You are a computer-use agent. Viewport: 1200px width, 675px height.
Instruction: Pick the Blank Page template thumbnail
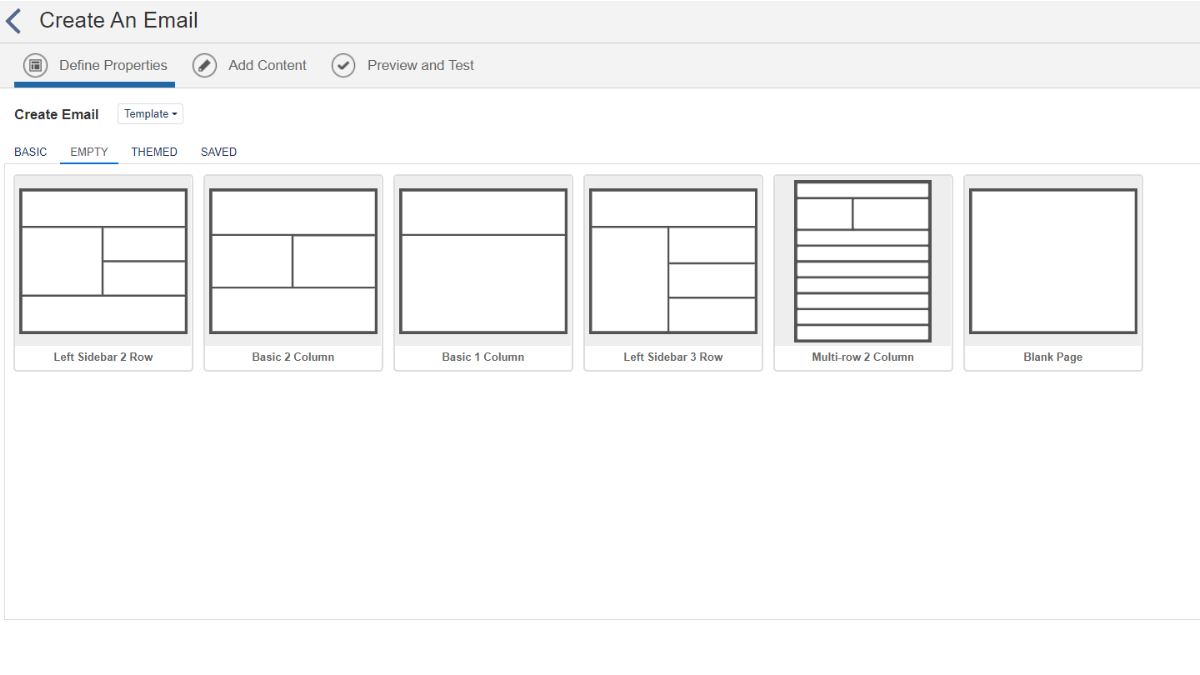1053,261
